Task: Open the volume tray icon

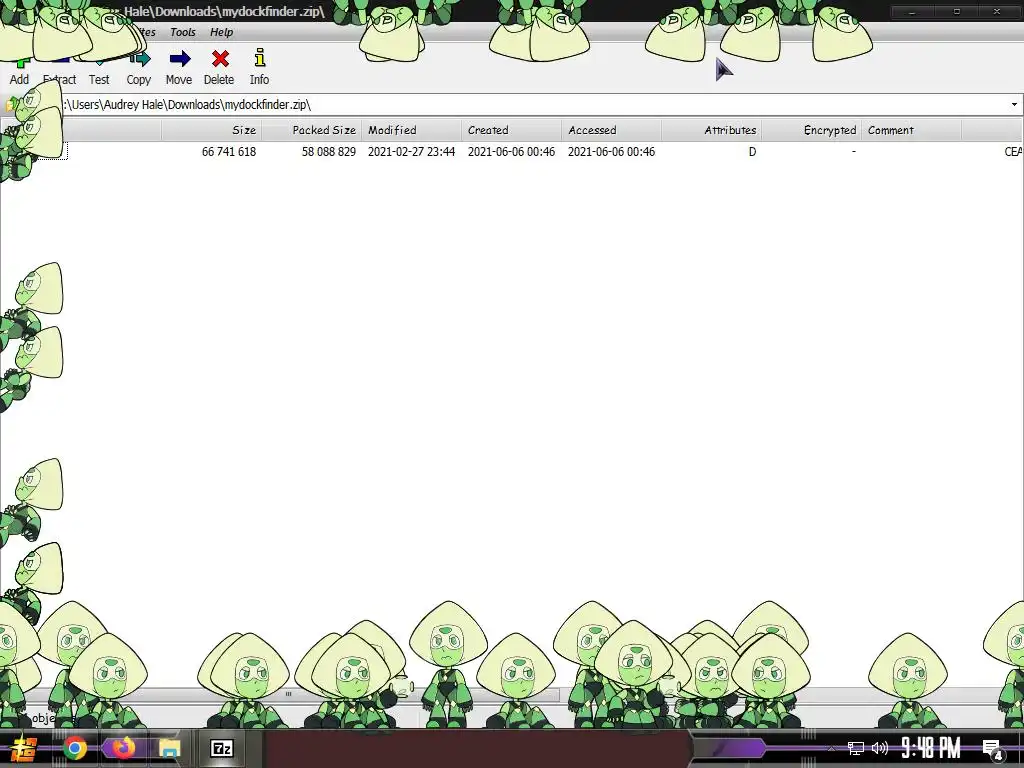Action: [x=880, y=748]
